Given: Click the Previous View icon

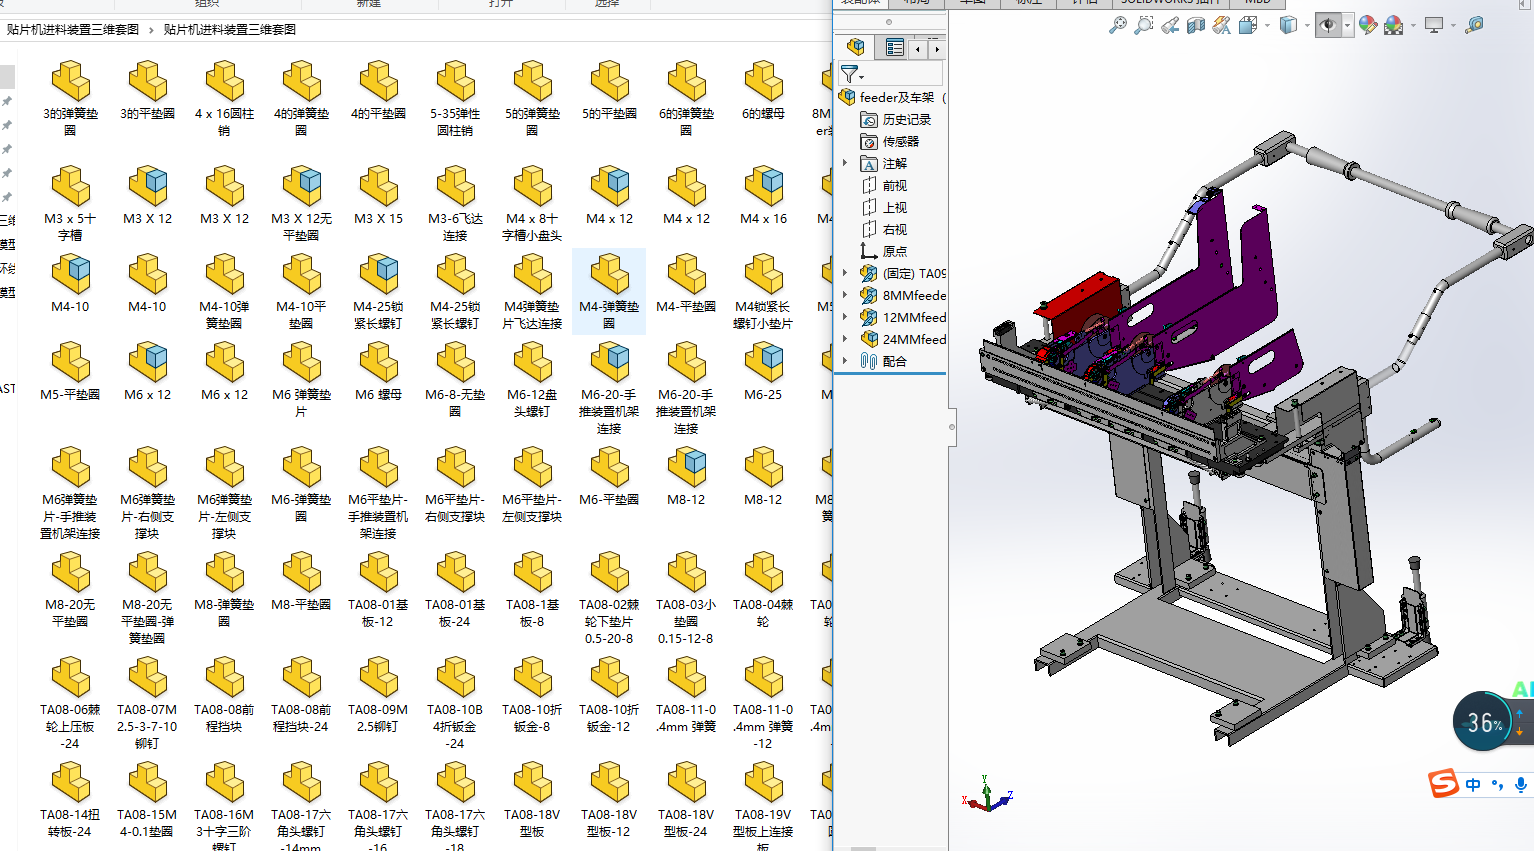Looking at the screenshot, I should pos(1170,25).
